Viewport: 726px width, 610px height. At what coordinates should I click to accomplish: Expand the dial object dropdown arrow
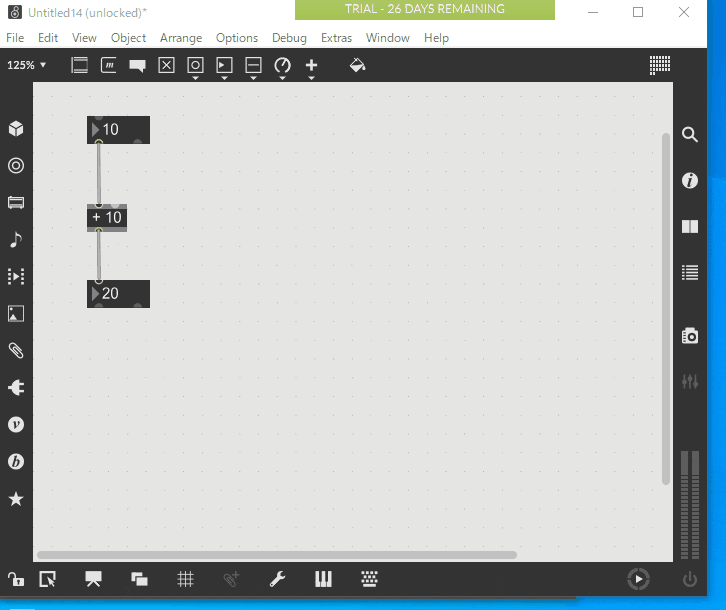tap(282, 78)
